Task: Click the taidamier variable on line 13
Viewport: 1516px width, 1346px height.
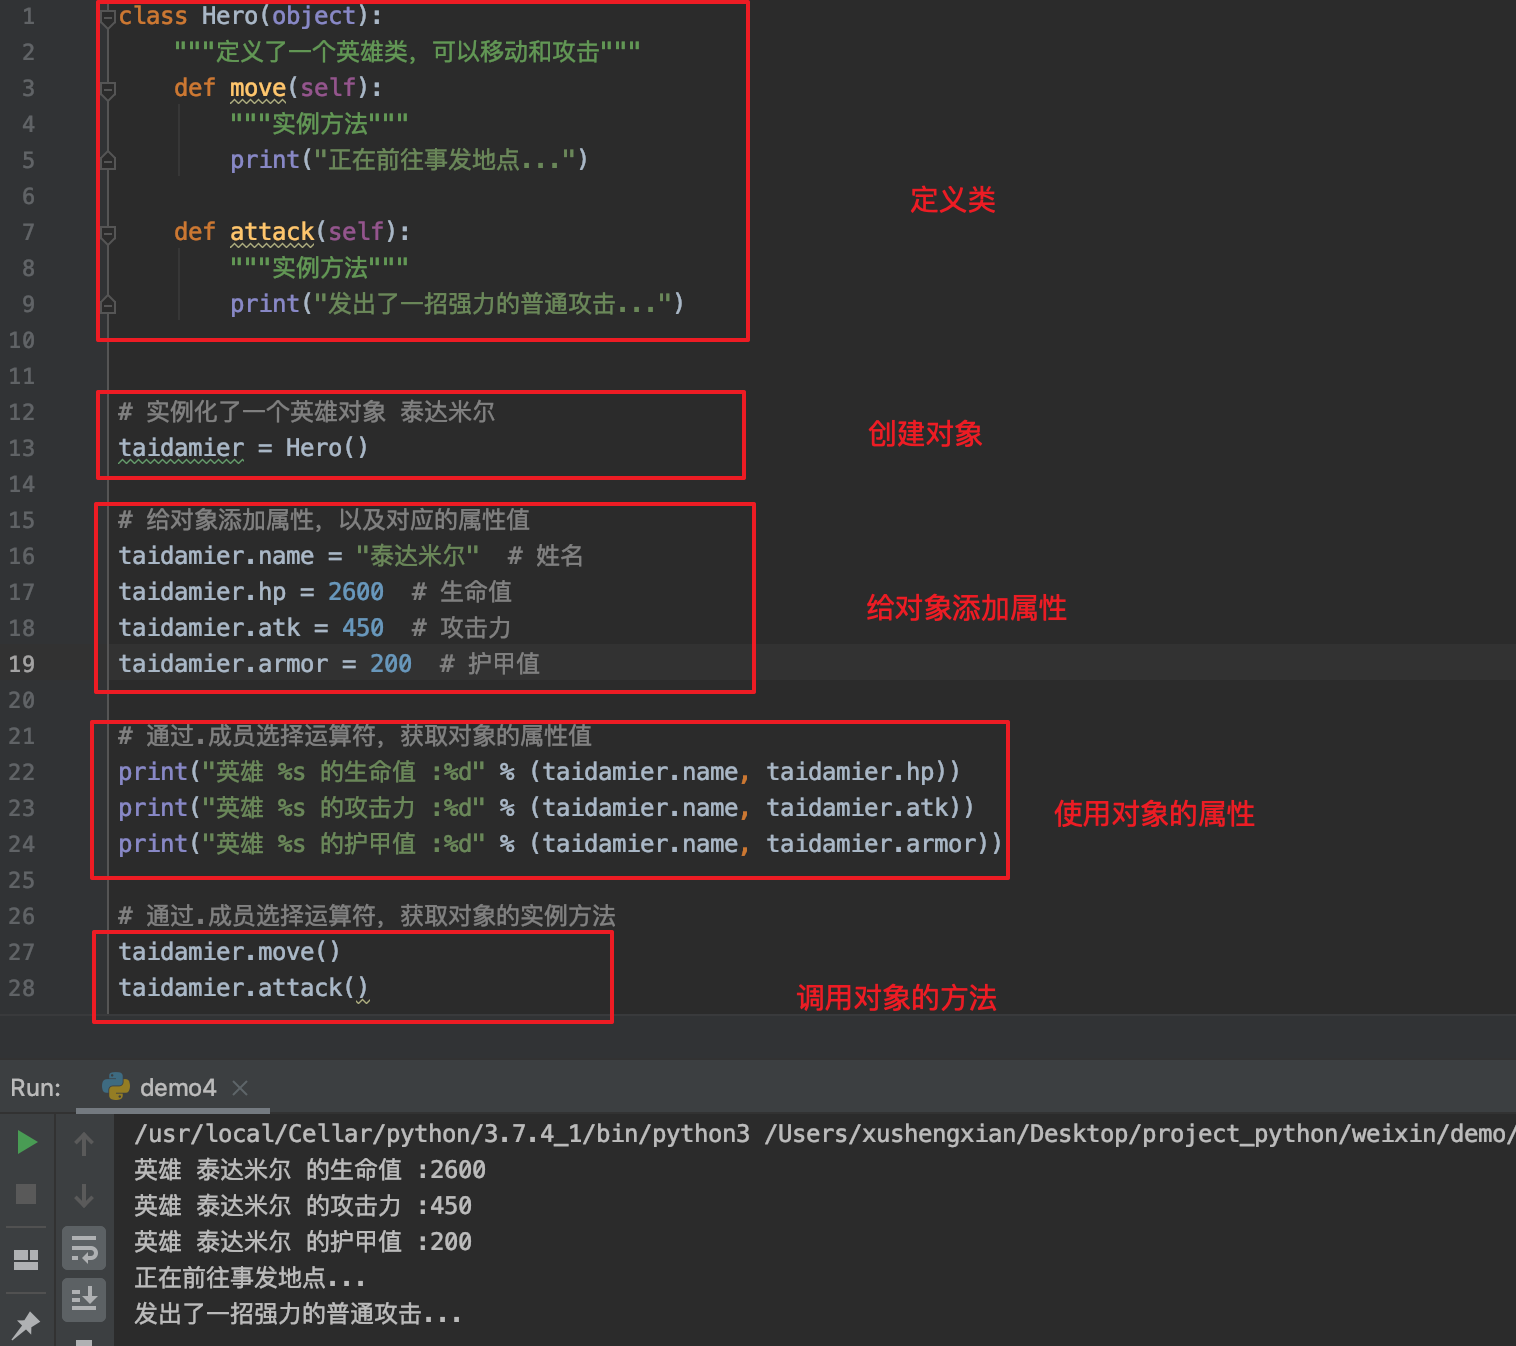Action: (181, 448)
